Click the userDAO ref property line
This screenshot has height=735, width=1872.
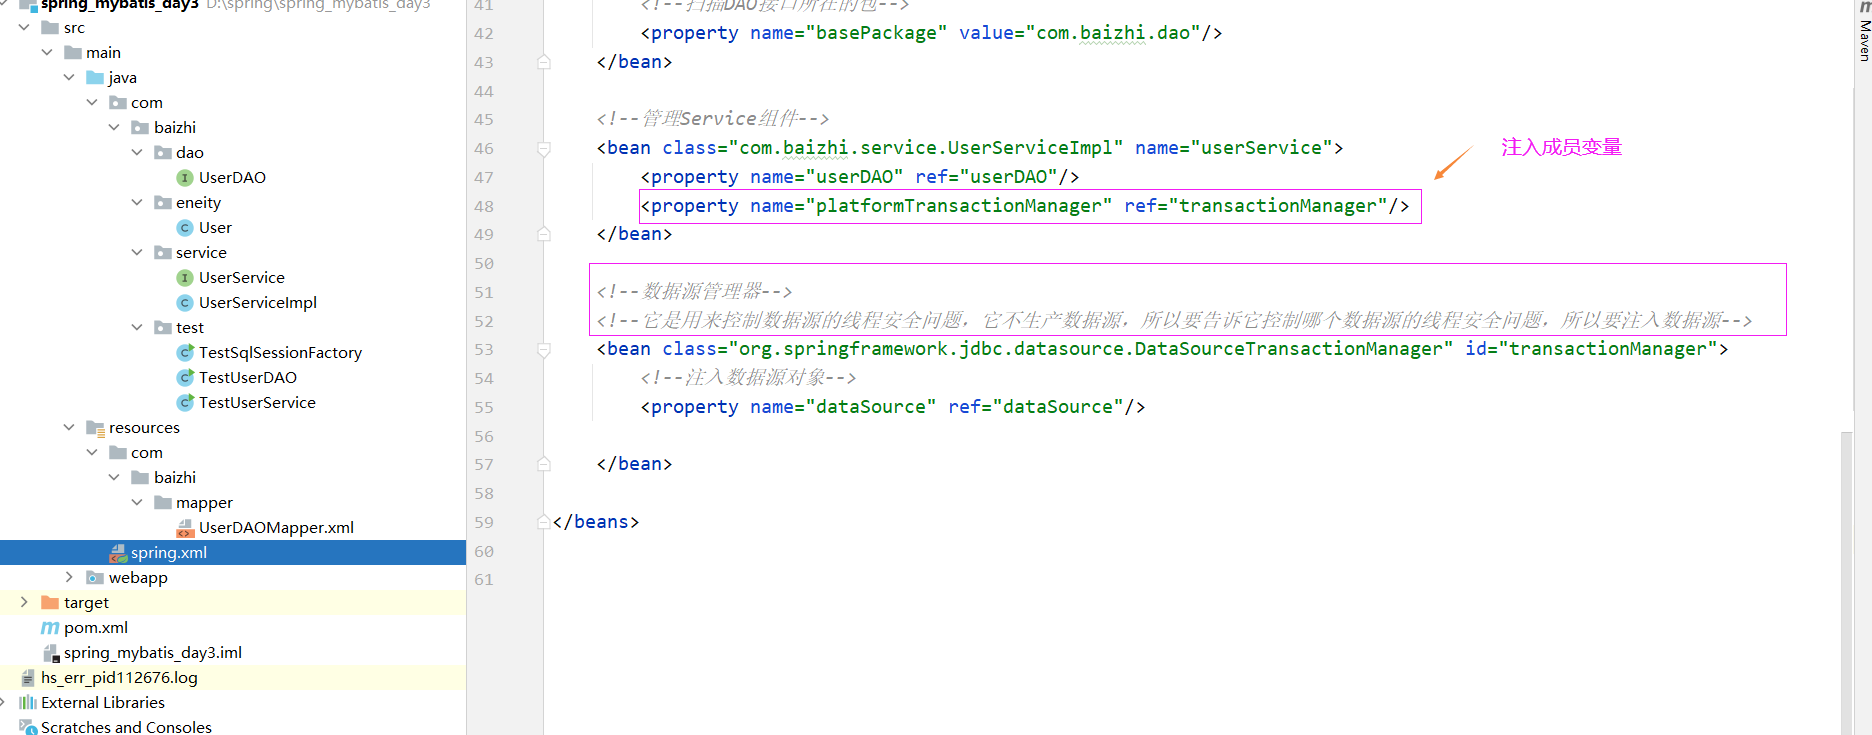(x=860, y=177)
